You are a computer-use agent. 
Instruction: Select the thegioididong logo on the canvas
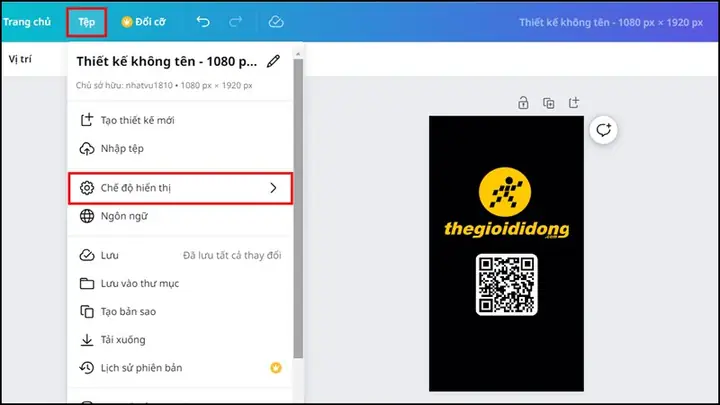(x=506, y=203)
